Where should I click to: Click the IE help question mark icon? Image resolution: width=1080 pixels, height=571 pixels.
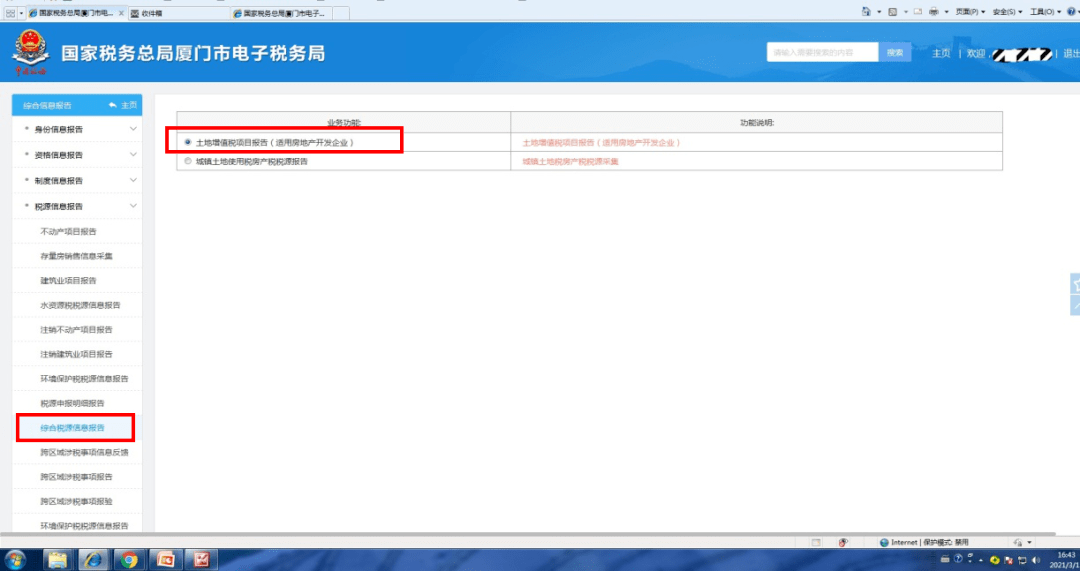click(x=1070, y=12)
